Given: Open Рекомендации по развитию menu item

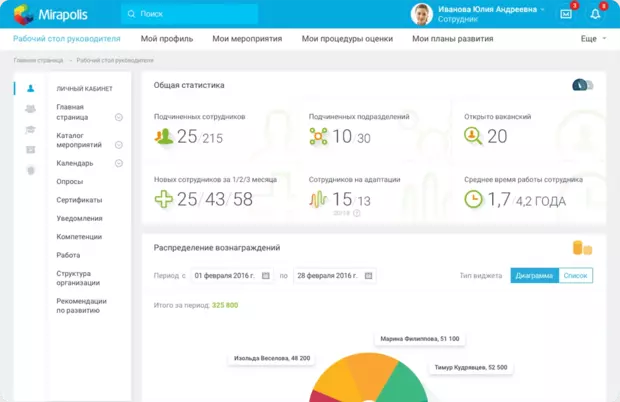Looking at the screenshot, I should (x=81, y=306).
